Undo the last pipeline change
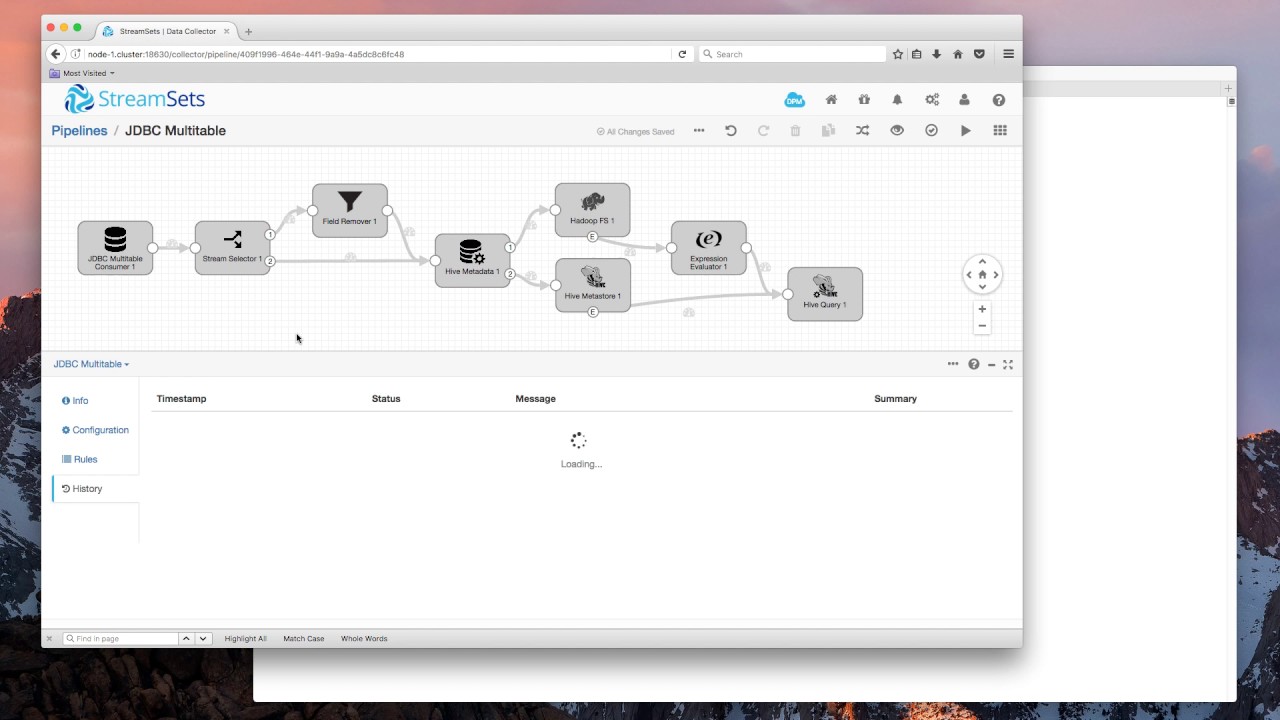The width and height of the screenshot is (1280, 720). 730,130
